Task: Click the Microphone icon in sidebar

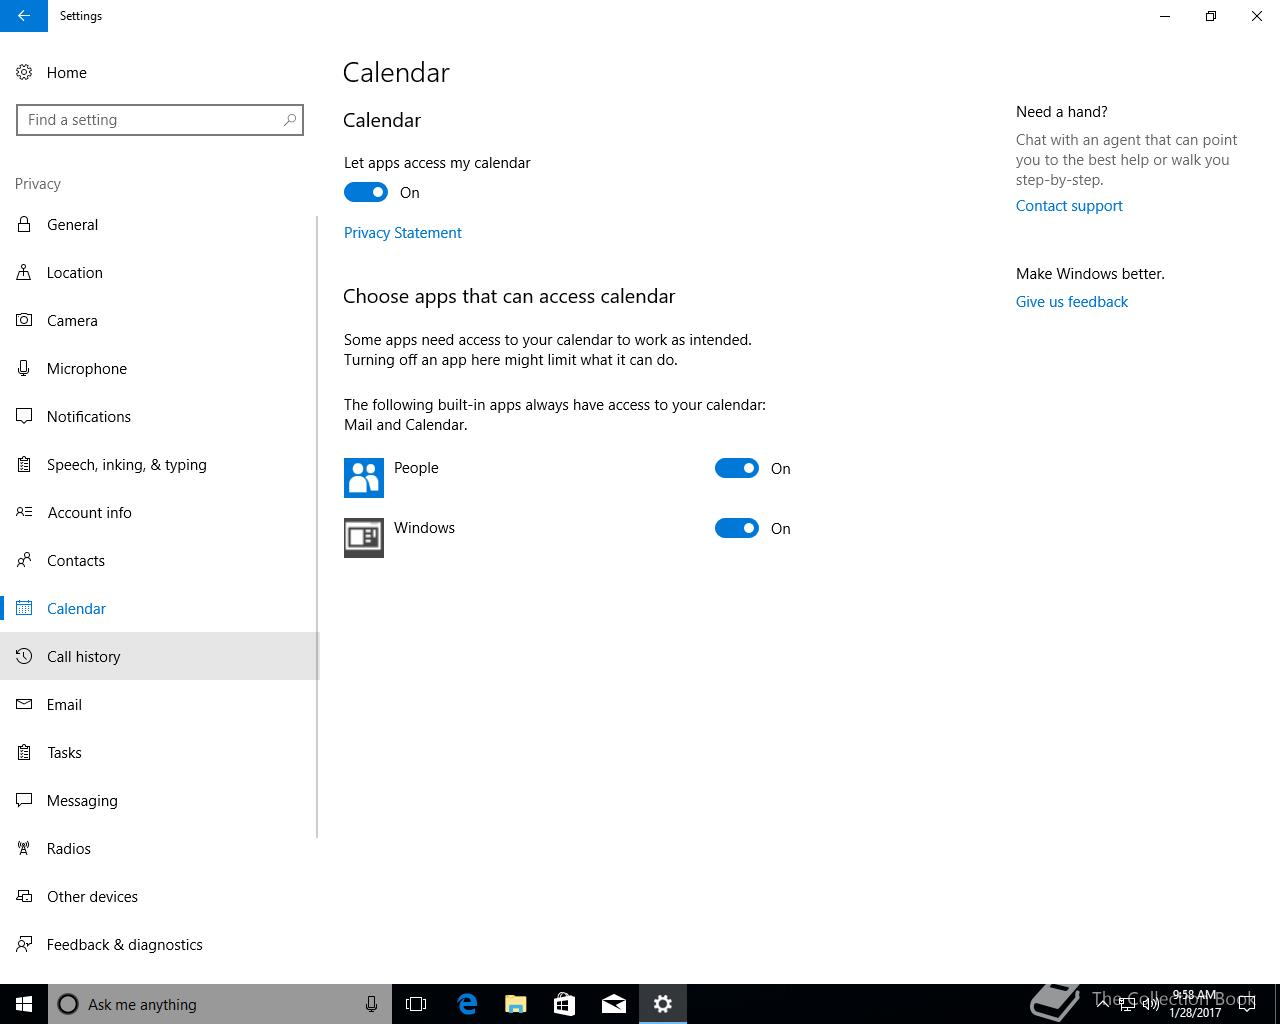Action: [x=24, y=368]
